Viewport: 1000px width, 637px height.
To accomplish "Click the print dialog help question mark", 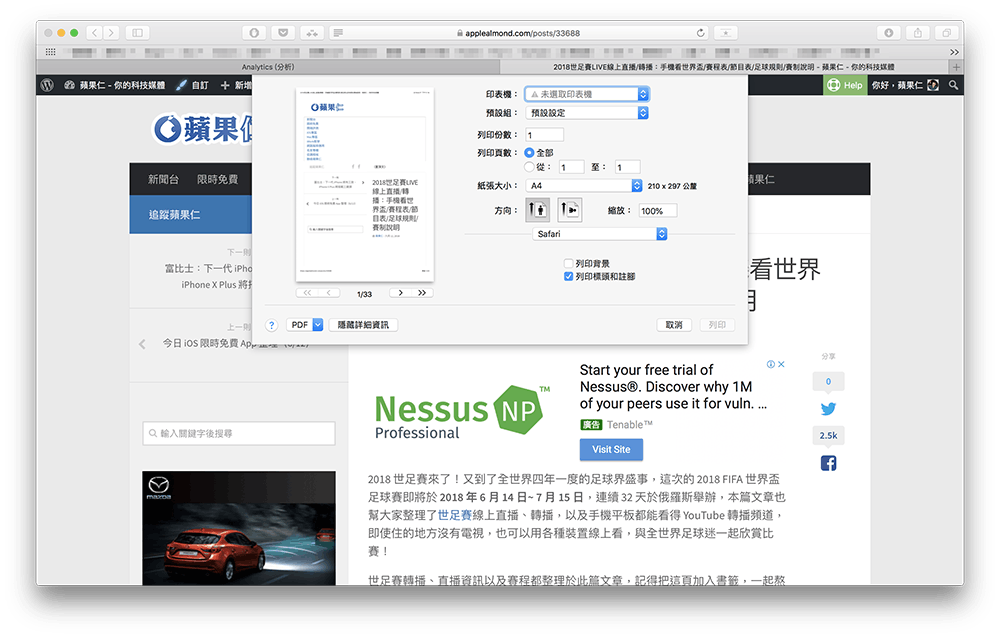I will pos(271,325).
